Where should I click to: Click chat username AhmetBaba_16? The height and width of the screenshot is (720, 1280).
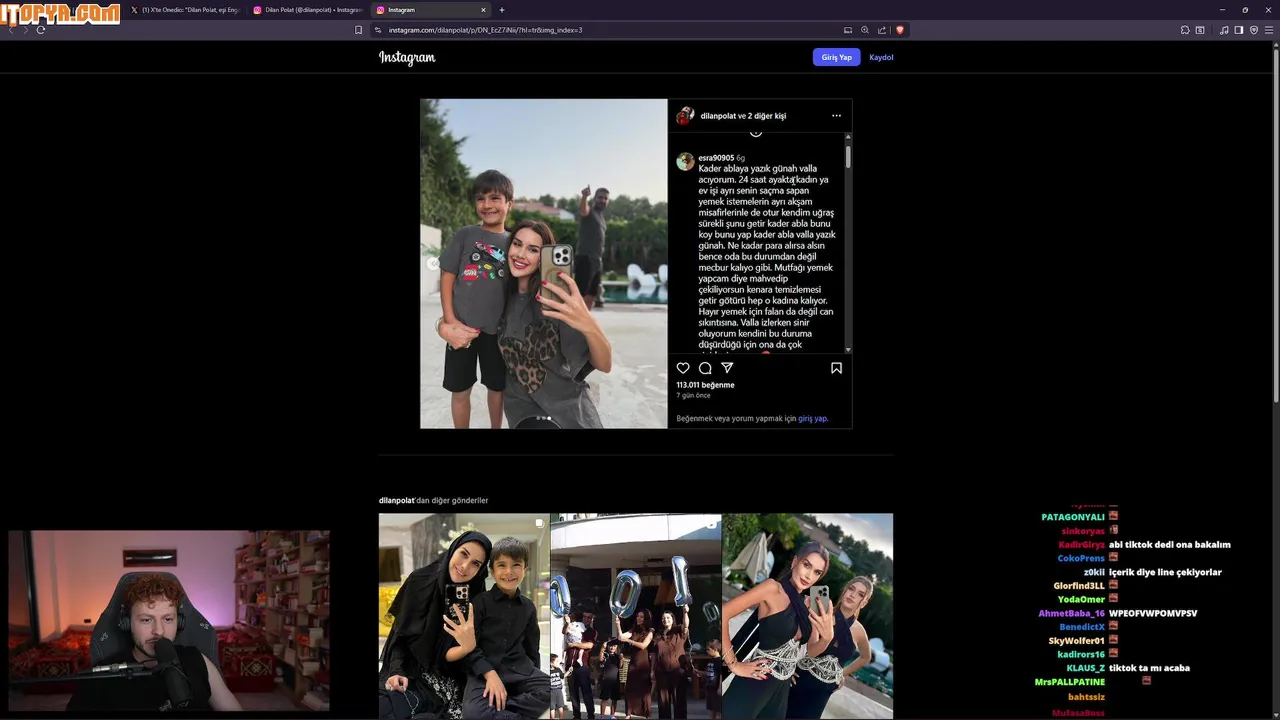(1071, 613)
